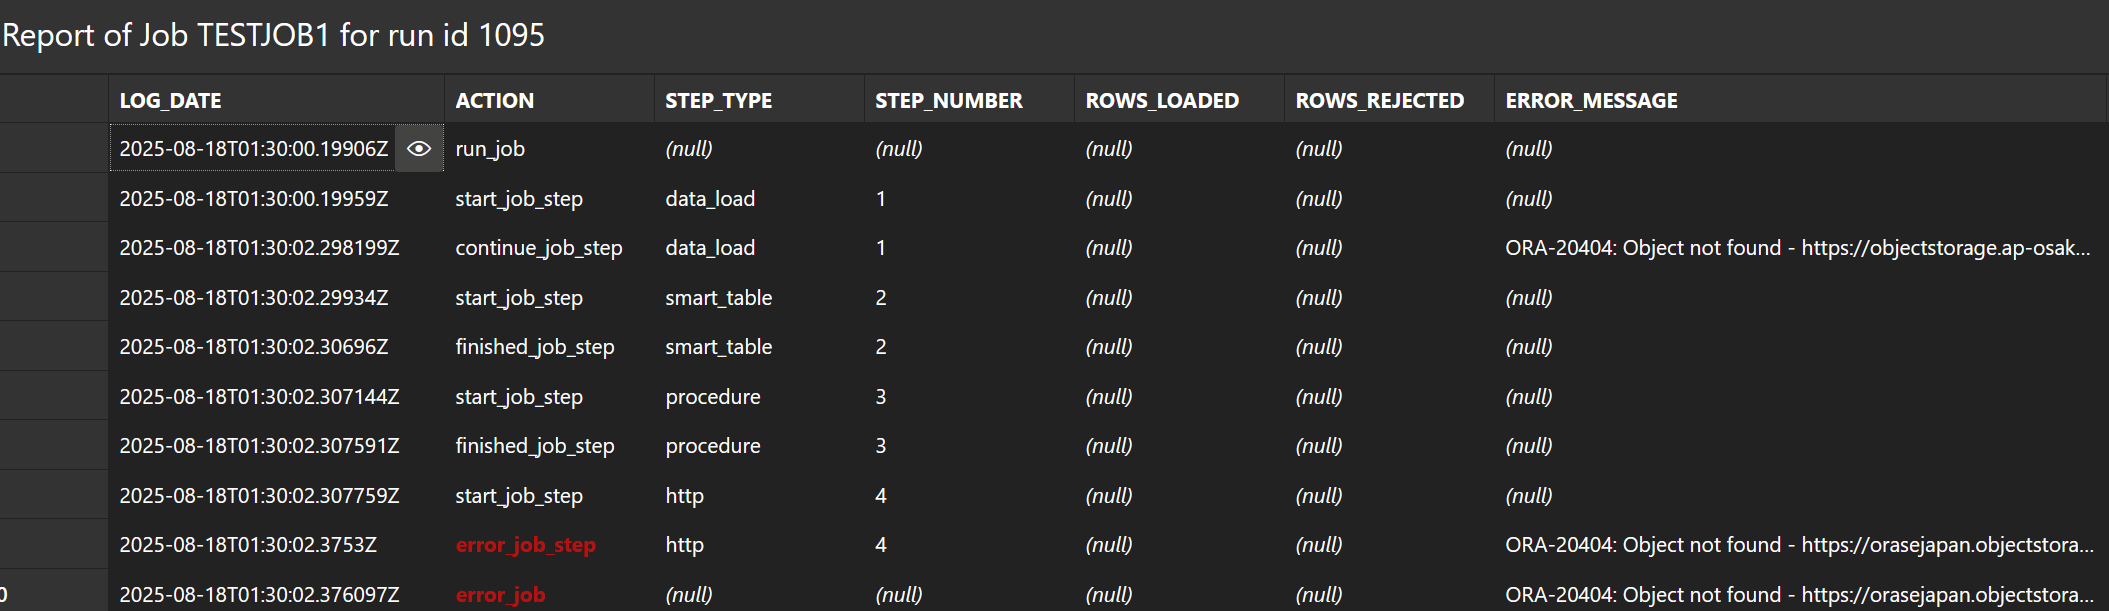
Task: Sort by the LOG_DATE column header
Action: pyautogui.click(x=276, y=100)
